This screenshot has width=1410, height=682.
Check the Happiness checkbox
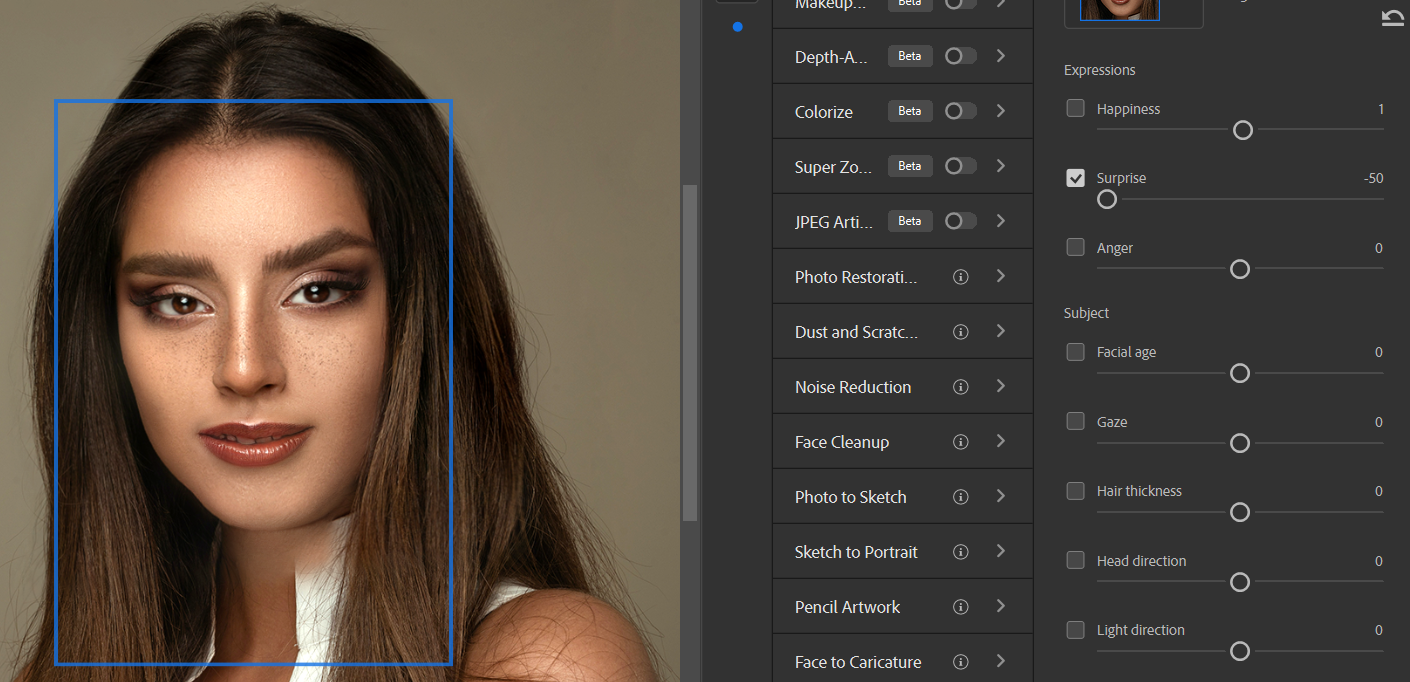pos(1076,108)
